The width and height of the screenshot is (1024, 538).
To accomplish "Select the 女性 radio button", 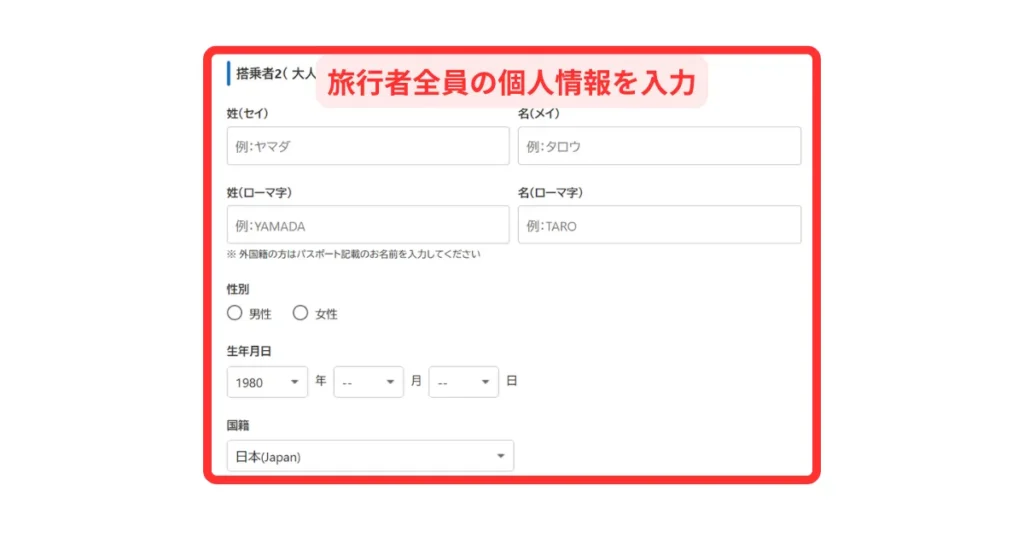I will [x=300, y=313].
